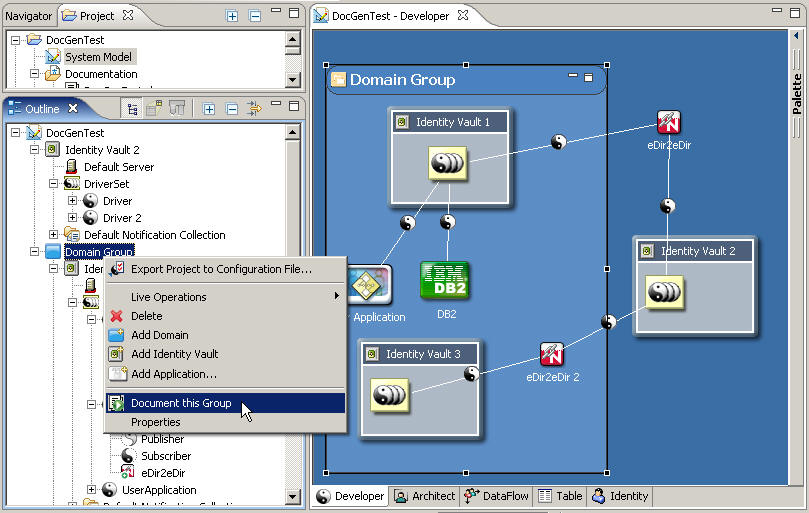Expand Driver node in Outline

click(x=73, y=201)
